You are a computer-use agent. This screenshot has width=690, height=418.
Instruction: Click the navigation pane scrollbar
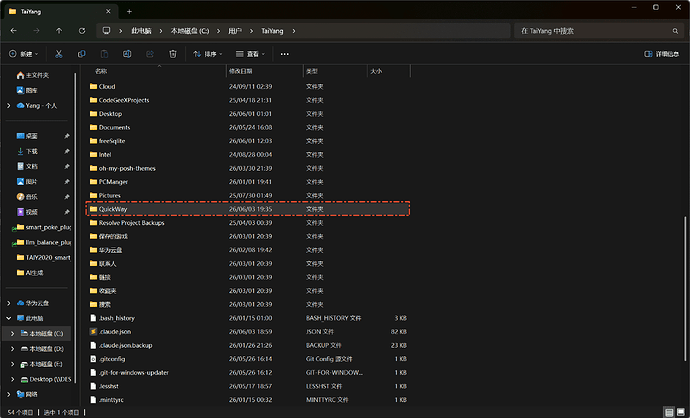tap(75, 228)
